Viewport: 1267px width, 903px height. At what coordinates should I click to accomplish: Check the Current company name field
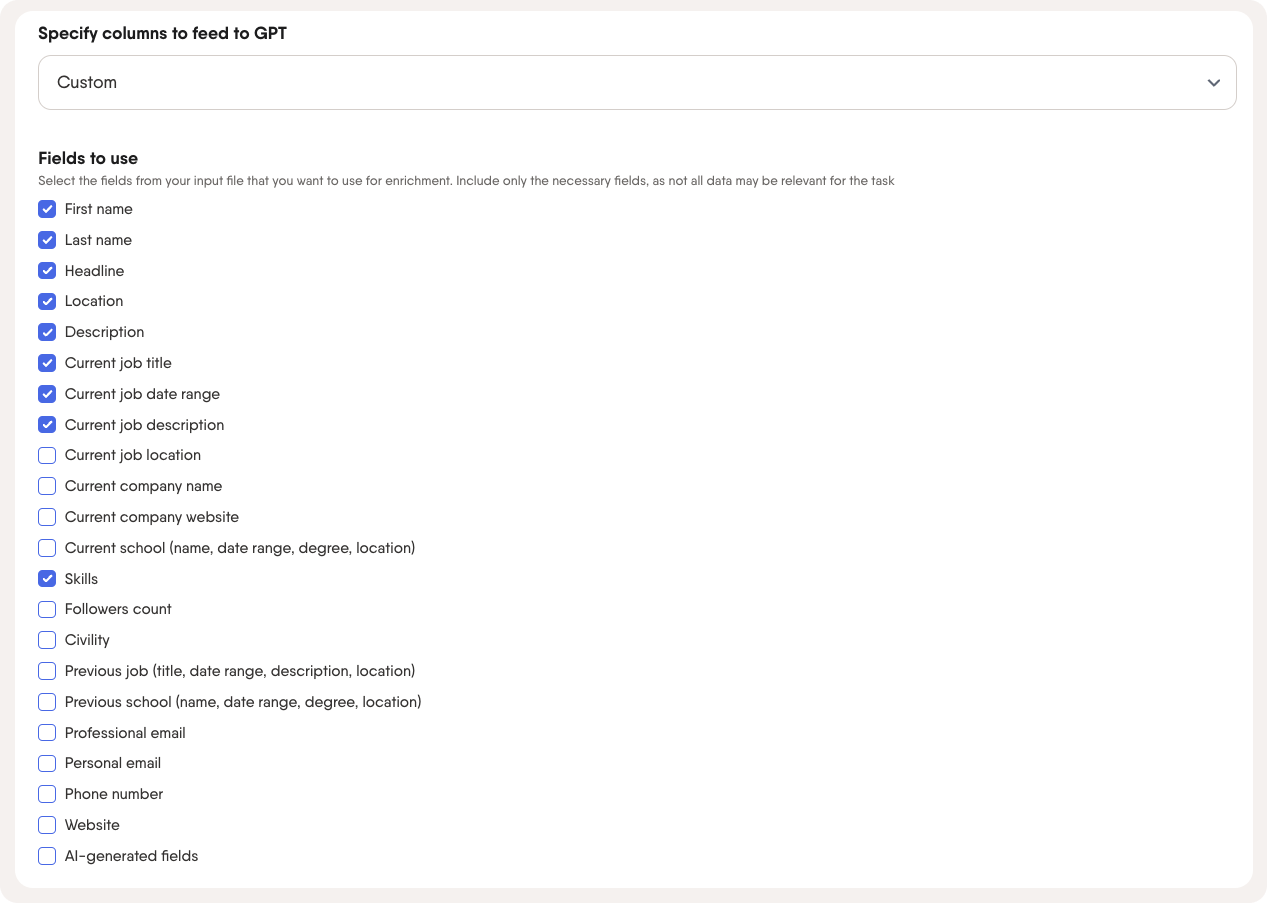coord(47,486)
